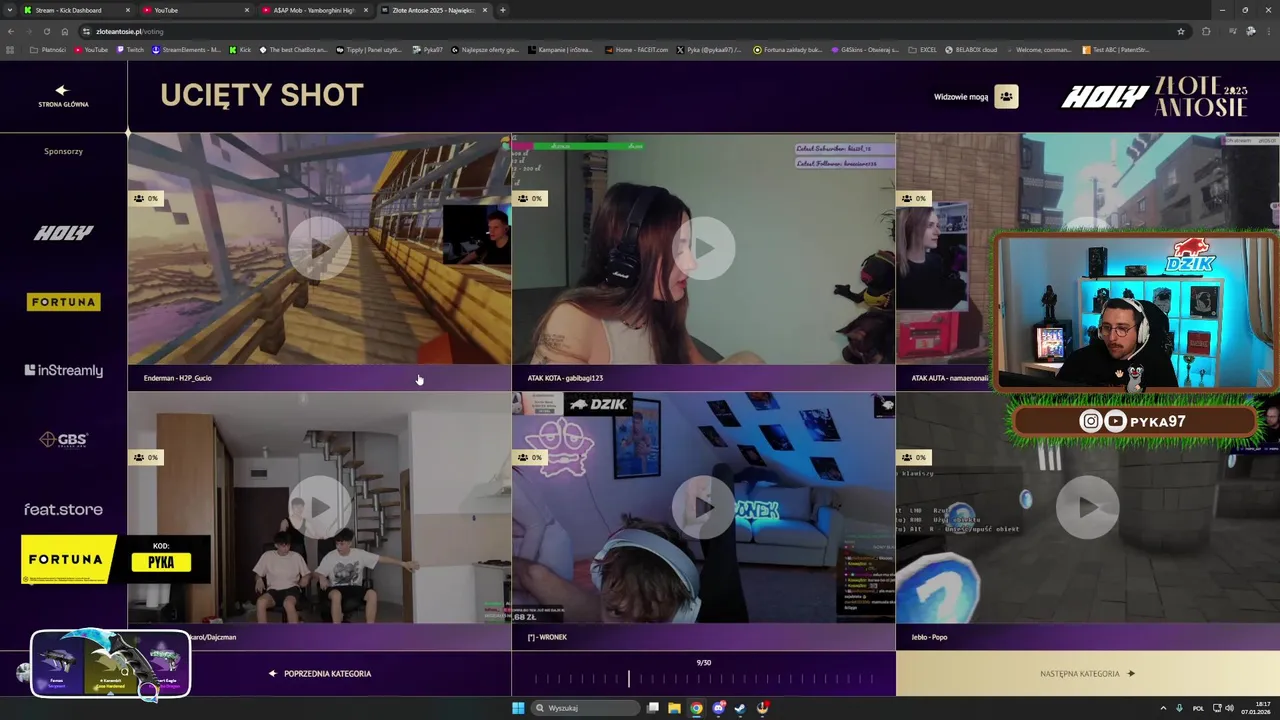
Task: Play the Karol/Dajczman clip
Action: 319,507
